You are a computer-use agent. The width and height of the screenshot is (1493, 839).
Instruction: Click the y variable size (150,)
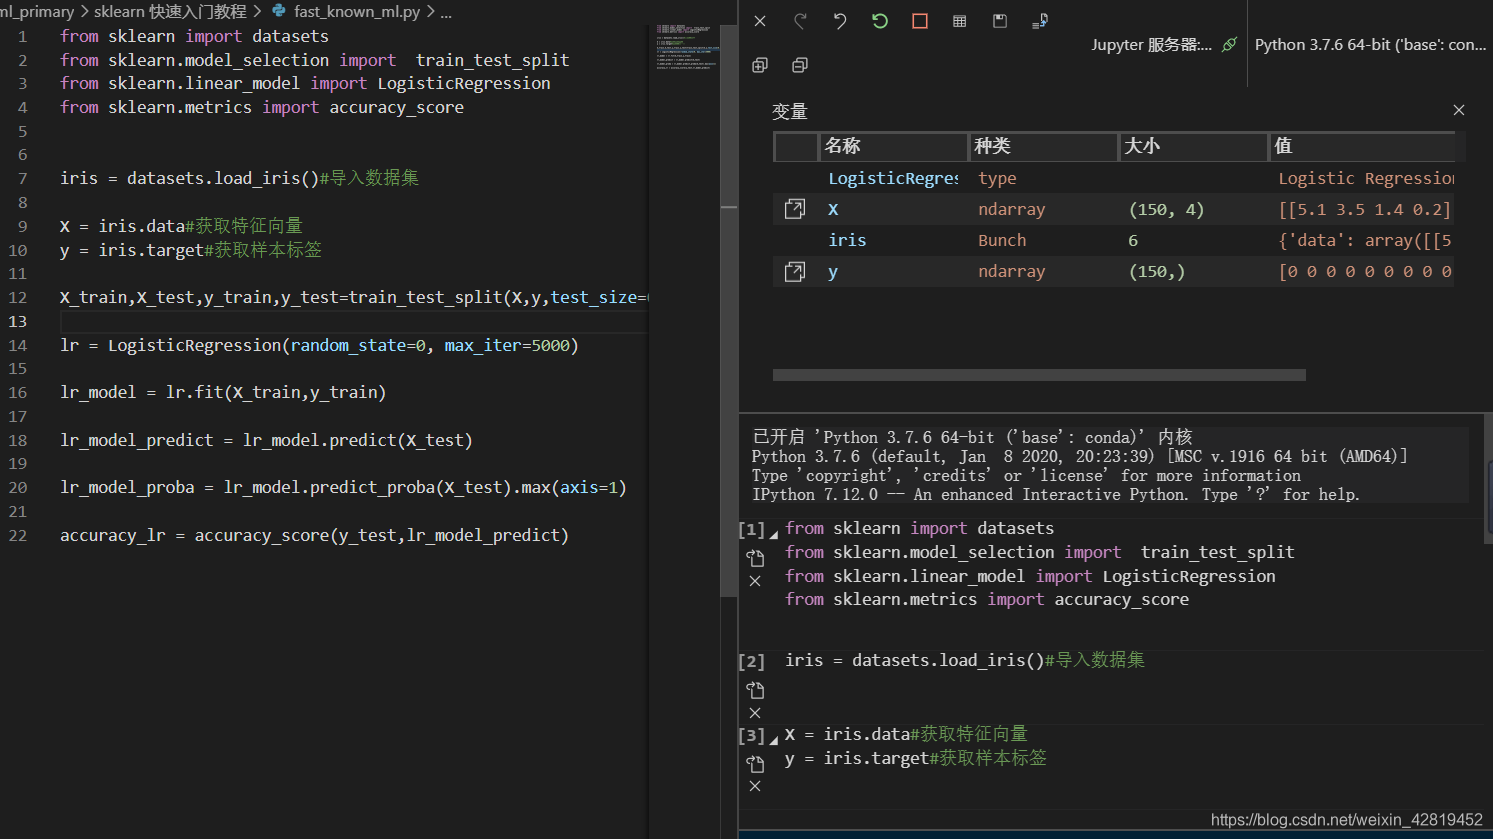pos(1156,271)
